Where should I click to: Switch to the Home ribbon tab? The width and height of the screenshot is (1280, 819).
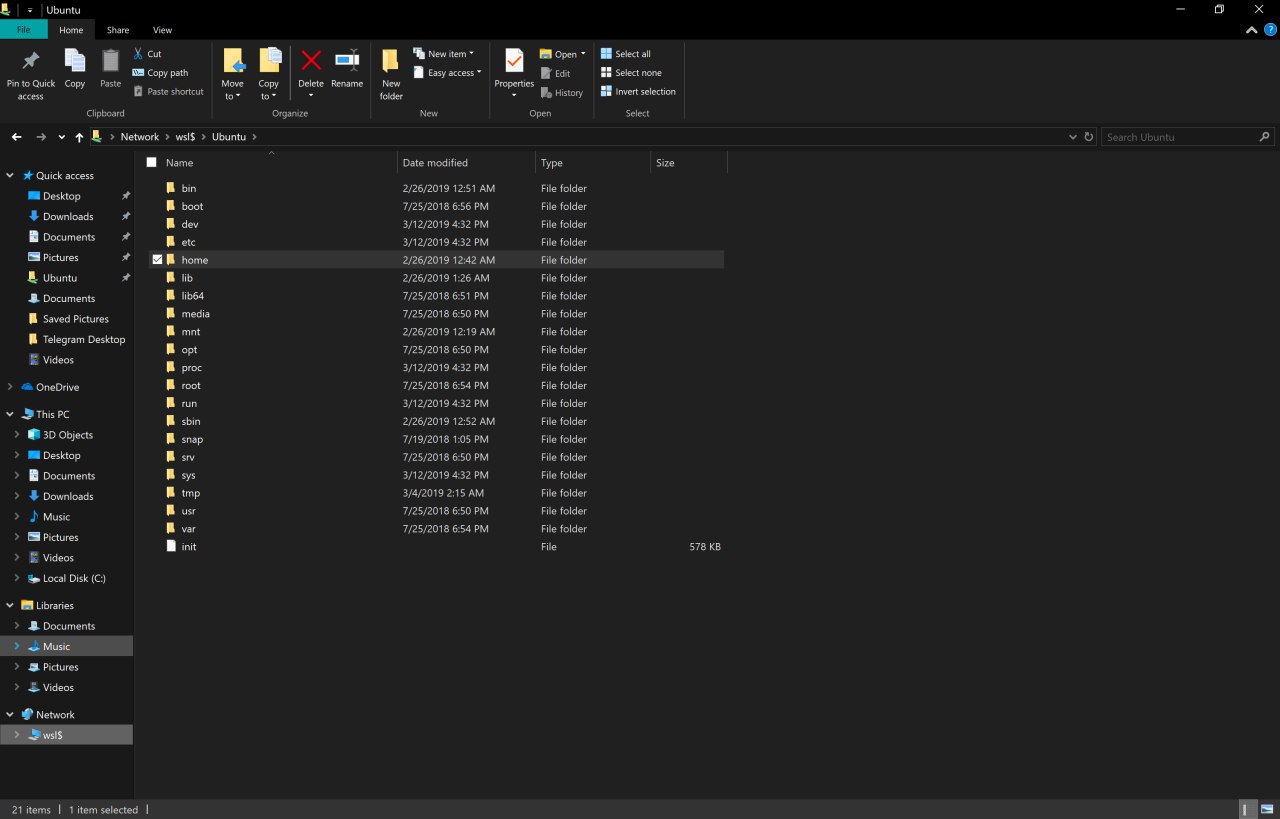pyautogui.click(x=71, y=30)
